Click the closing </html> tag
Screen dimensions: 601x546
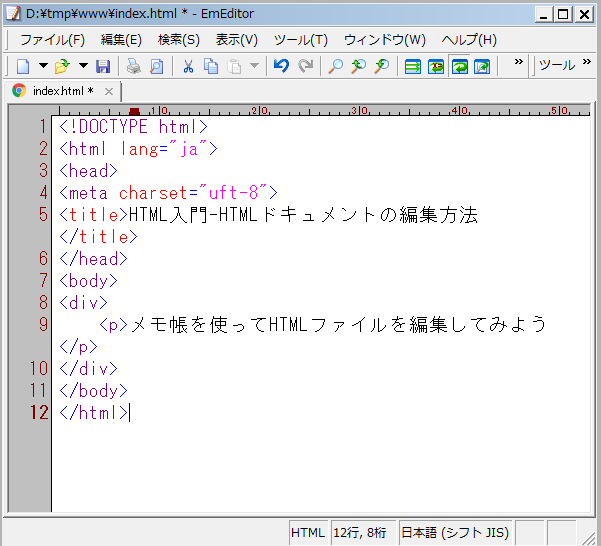coord(94,413)
